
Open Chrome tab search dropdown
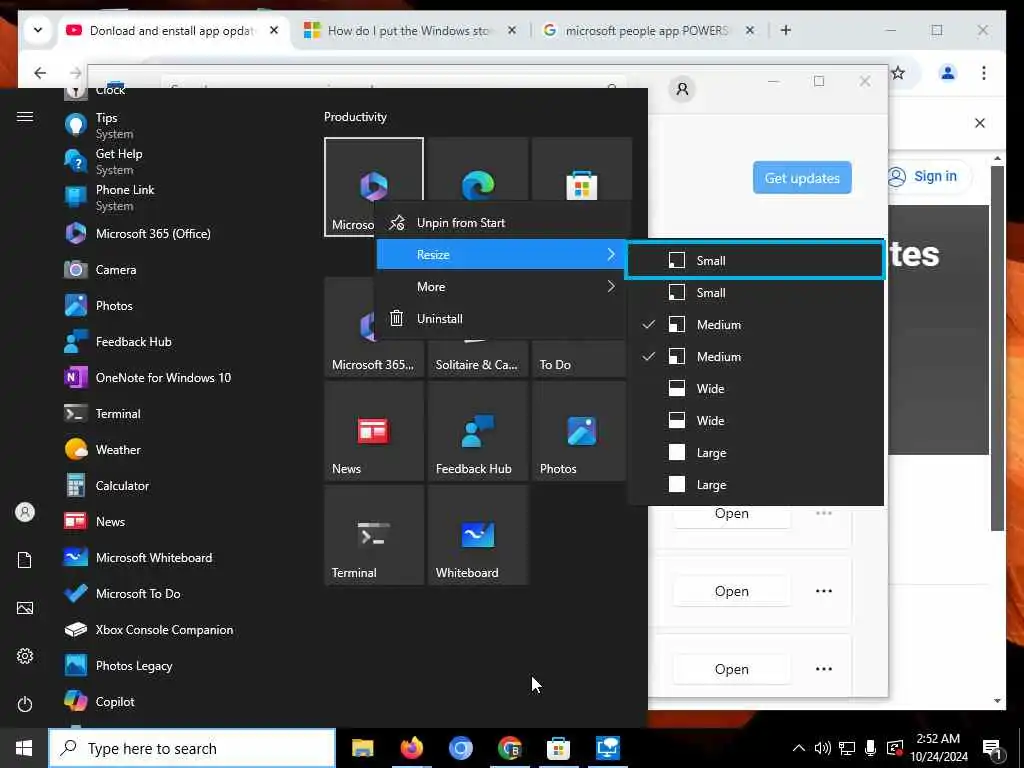point(38,30)
